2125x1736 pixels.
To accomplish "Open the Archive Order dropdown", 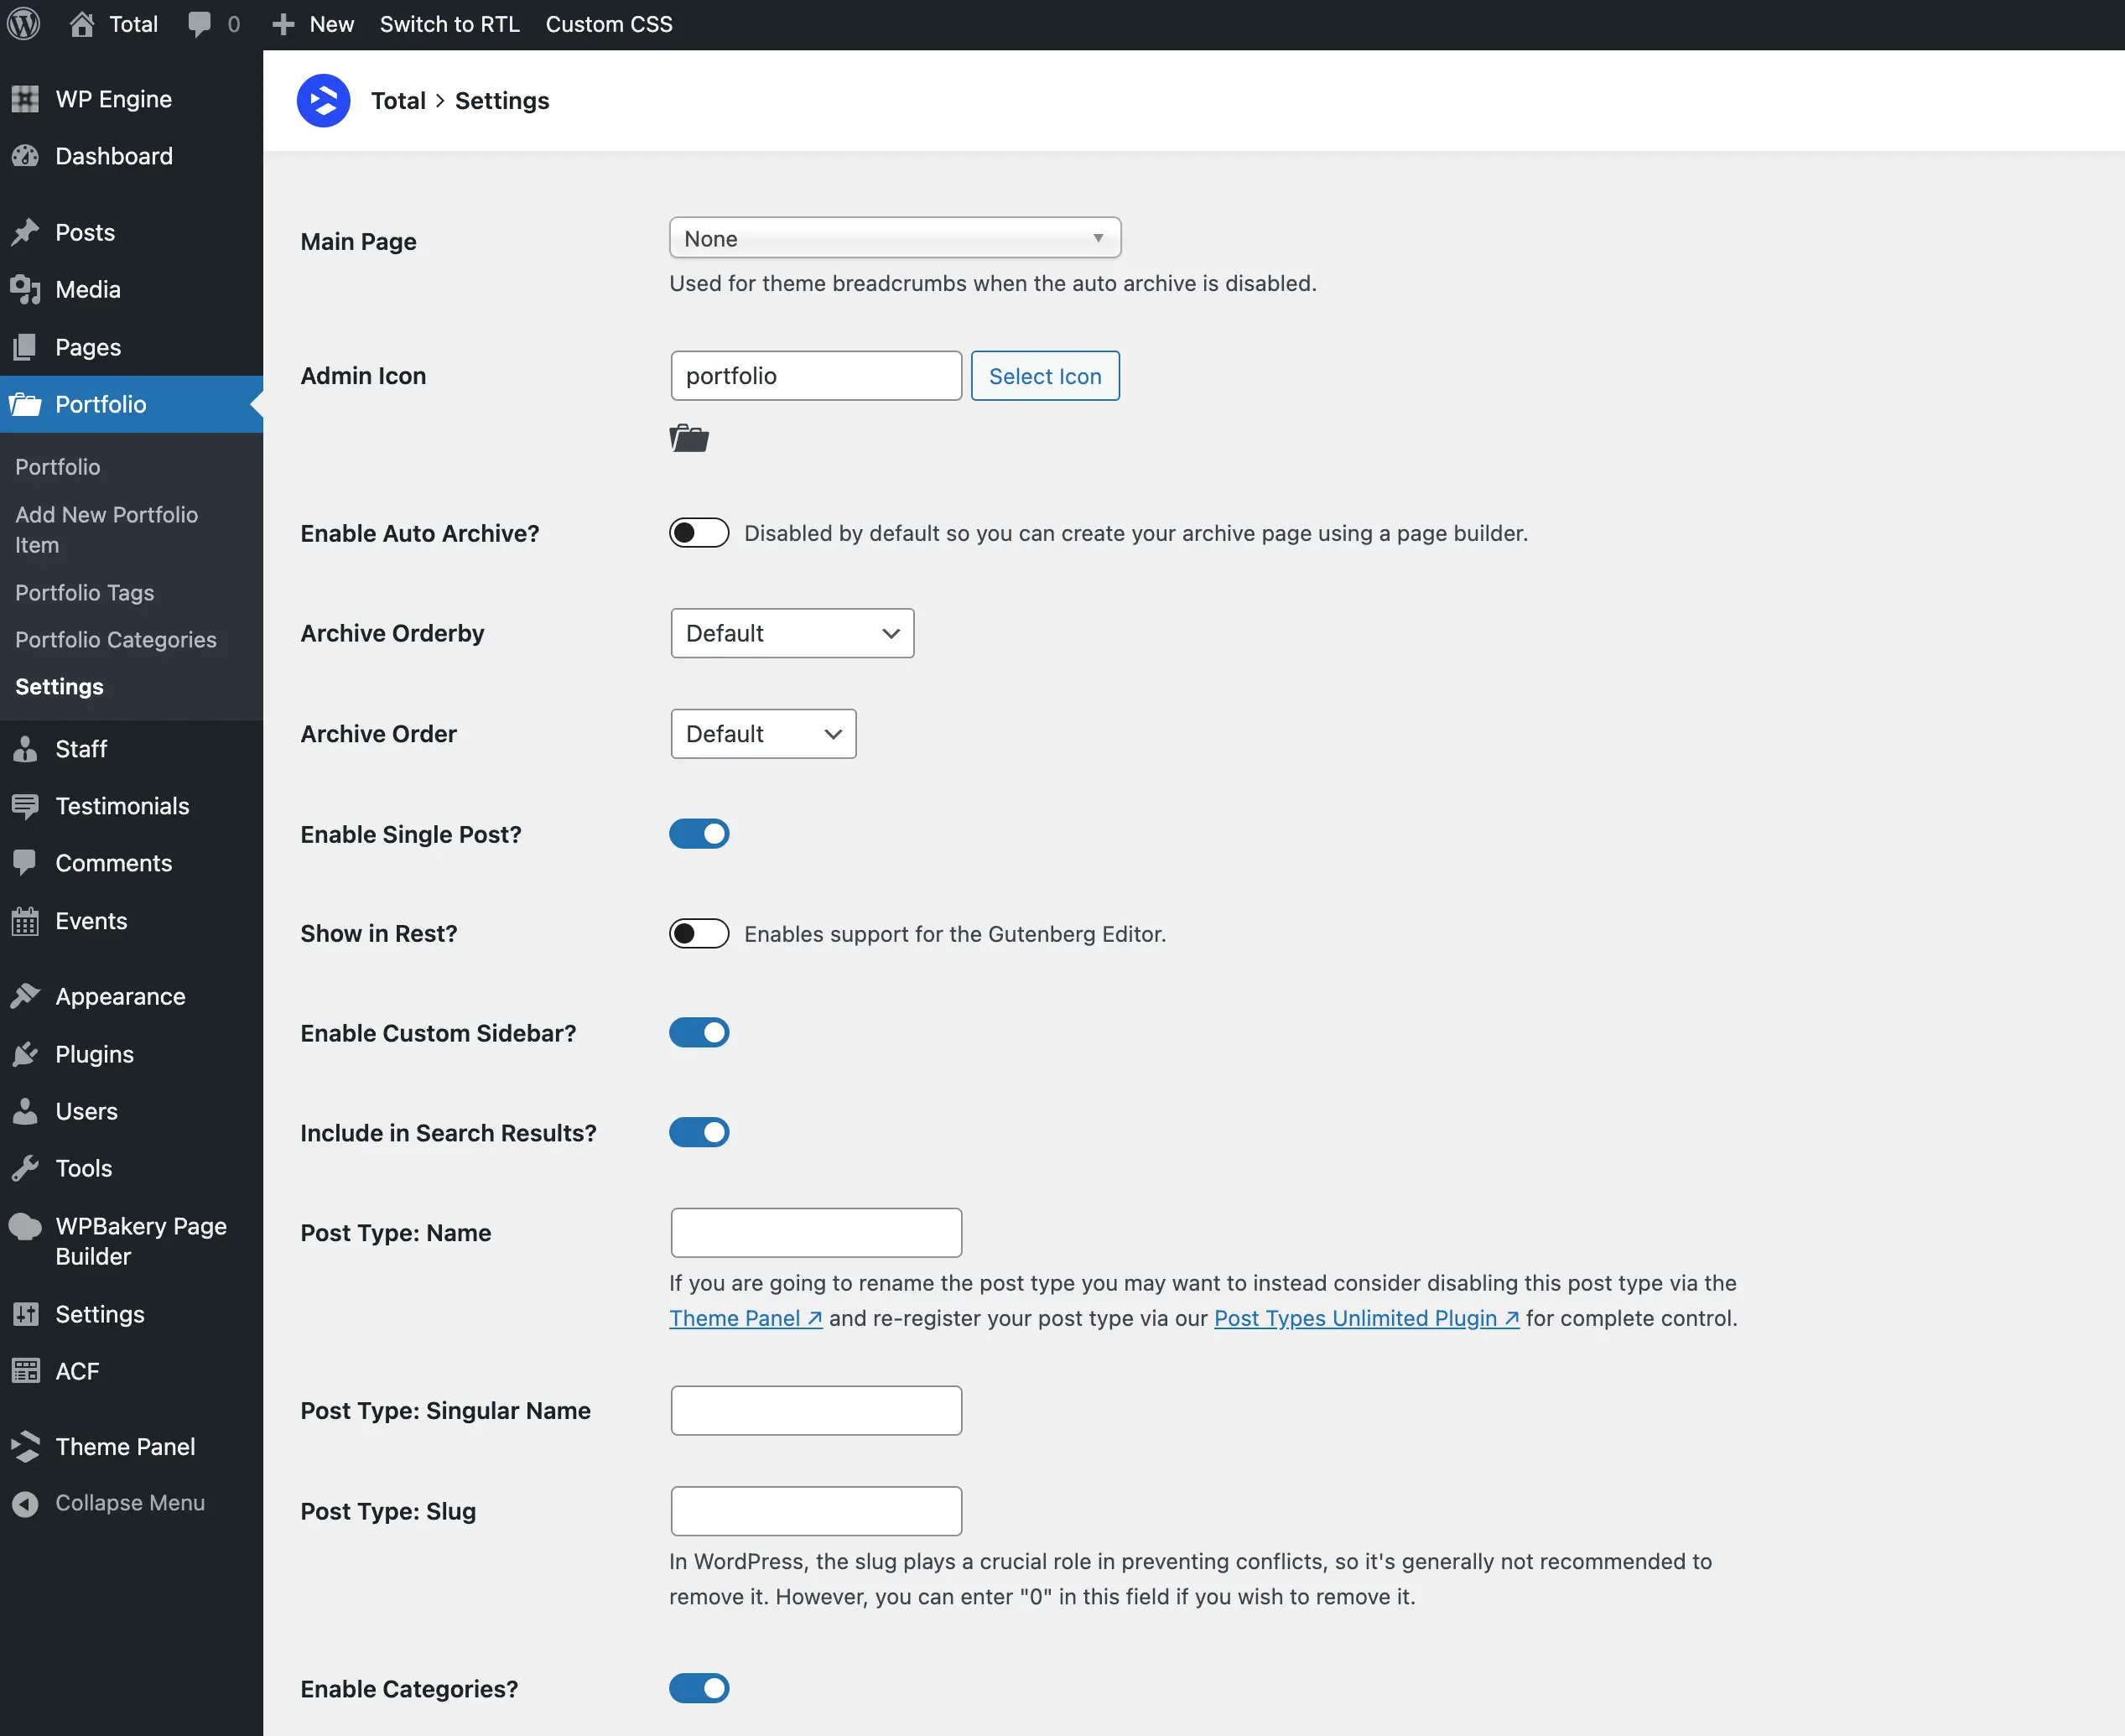I will [763, 733].
